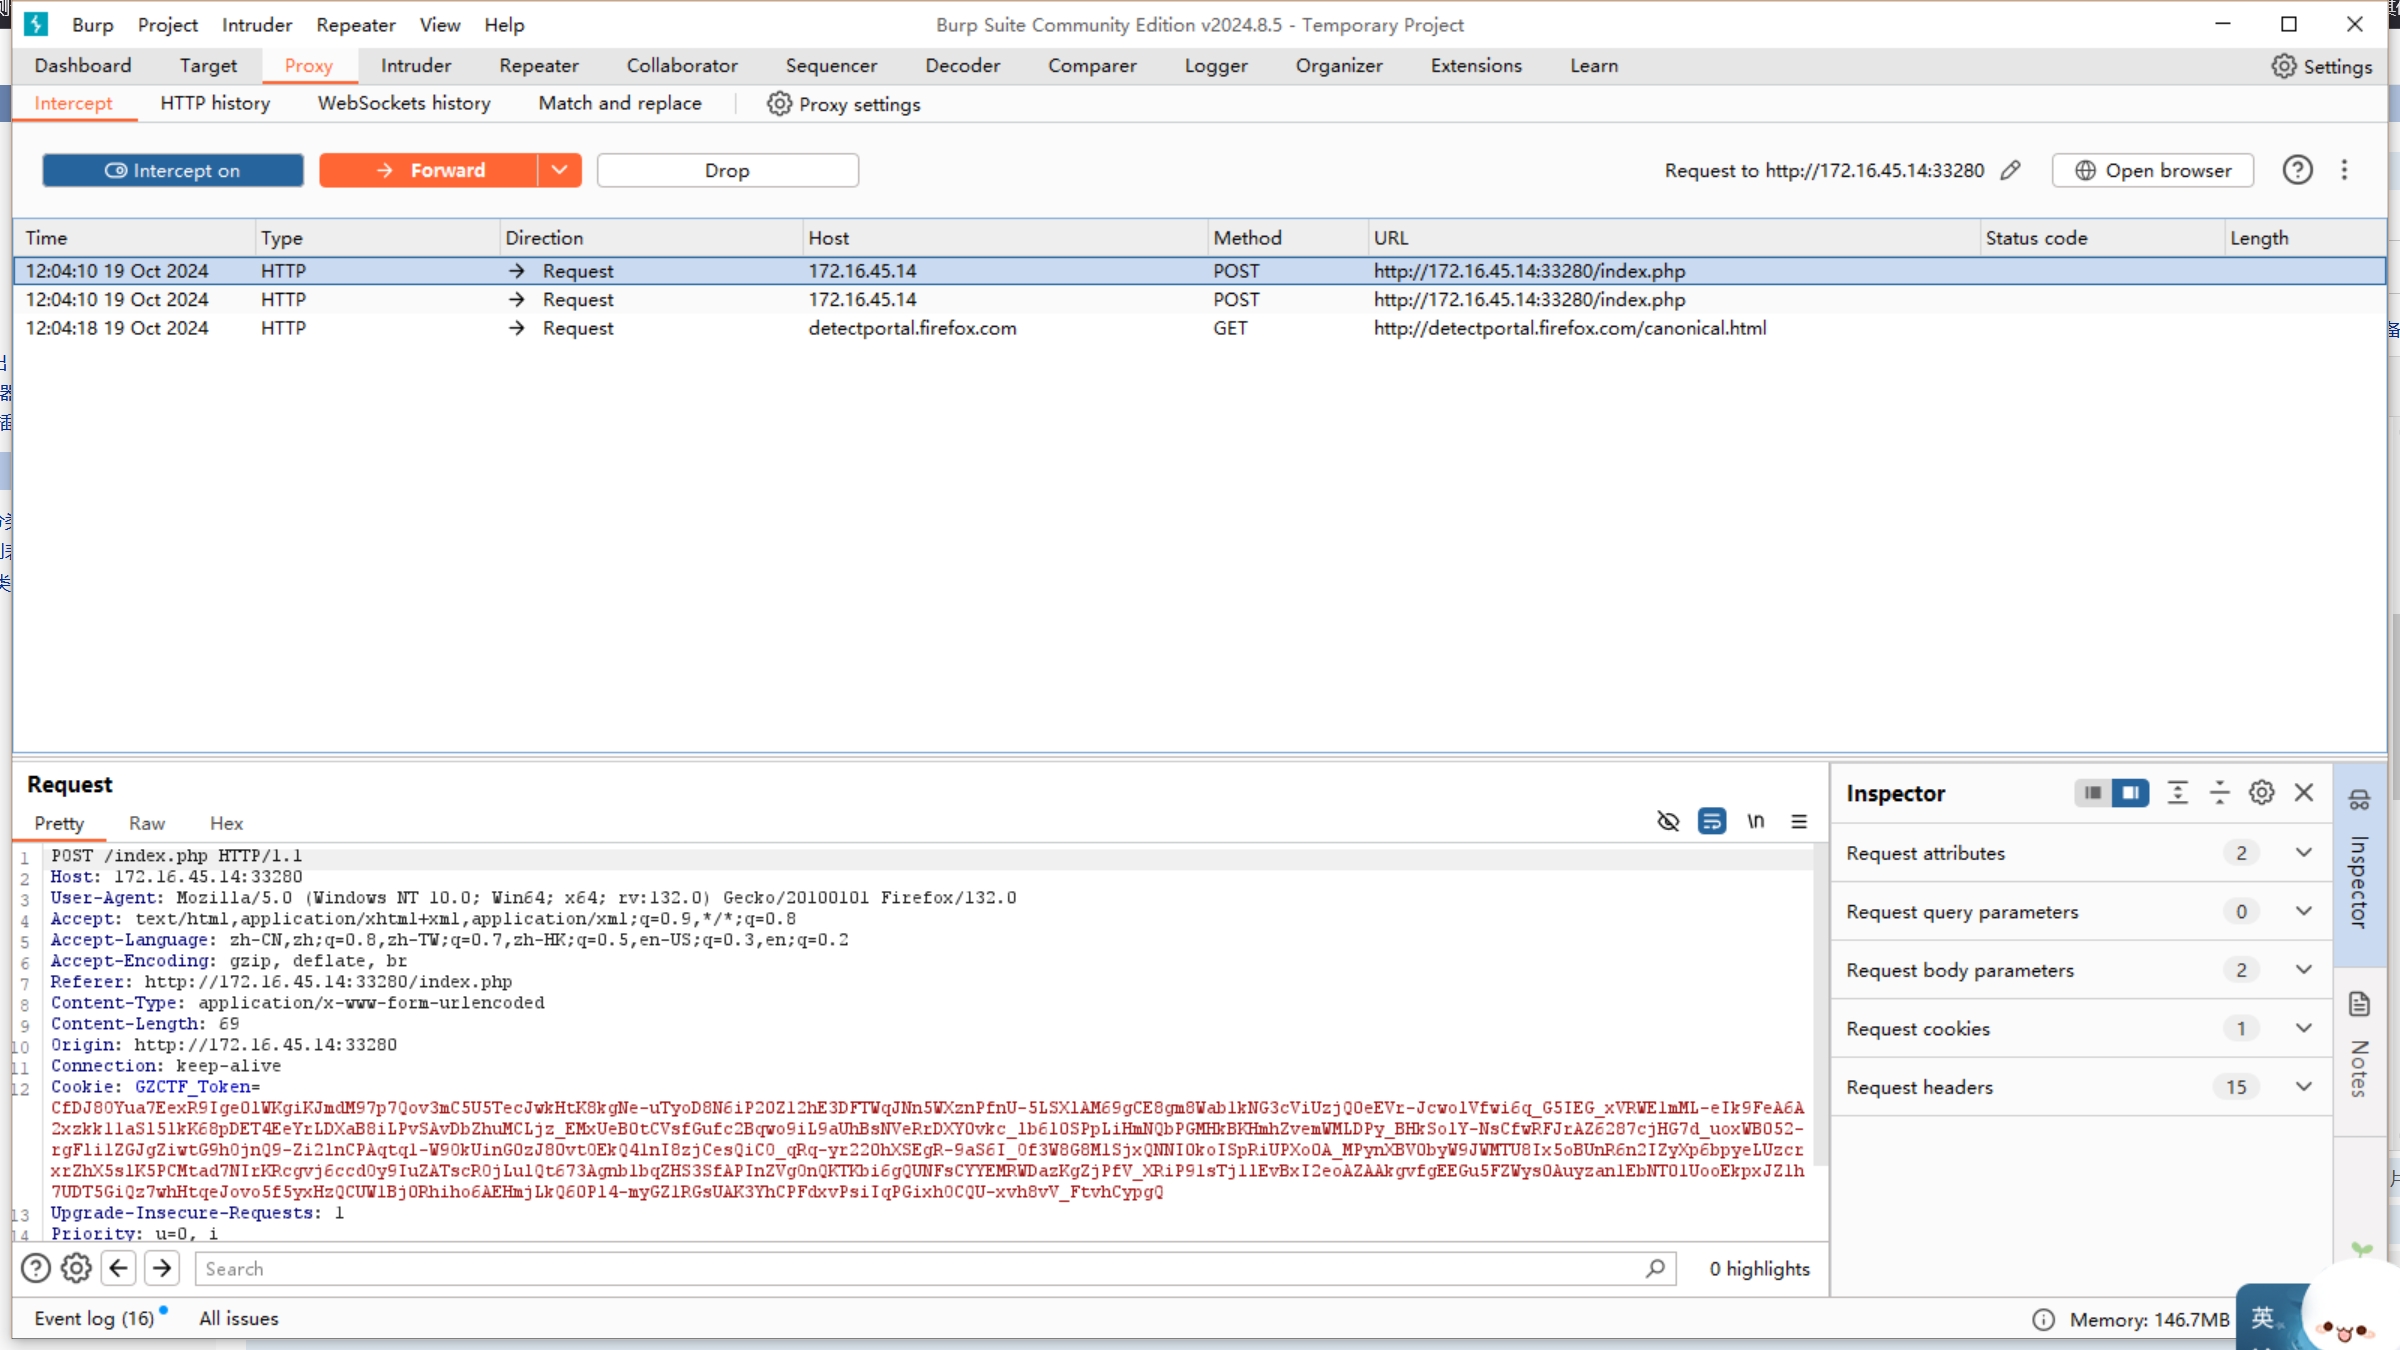Switch to the Dashboard tab
Viewport: 2400px width, 1350px height.
click(x=83, y=65)
